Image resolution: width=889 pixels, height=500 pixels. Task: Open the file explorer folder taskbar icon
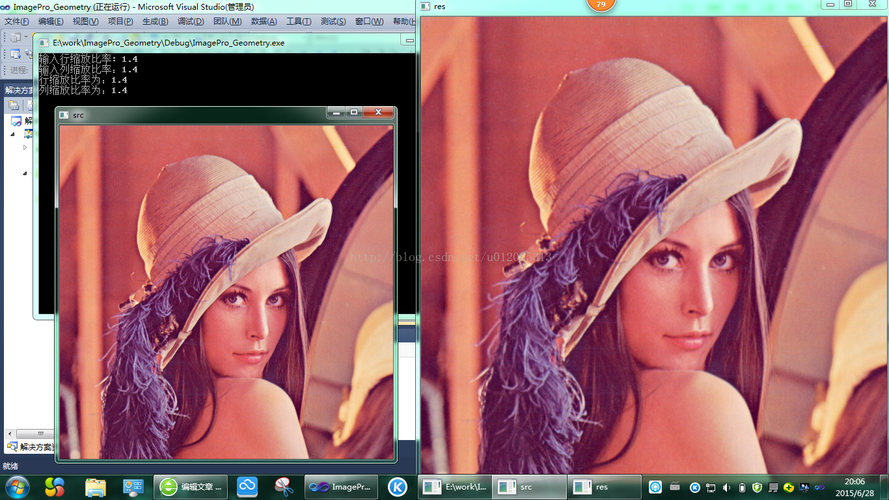coord(95,487)
